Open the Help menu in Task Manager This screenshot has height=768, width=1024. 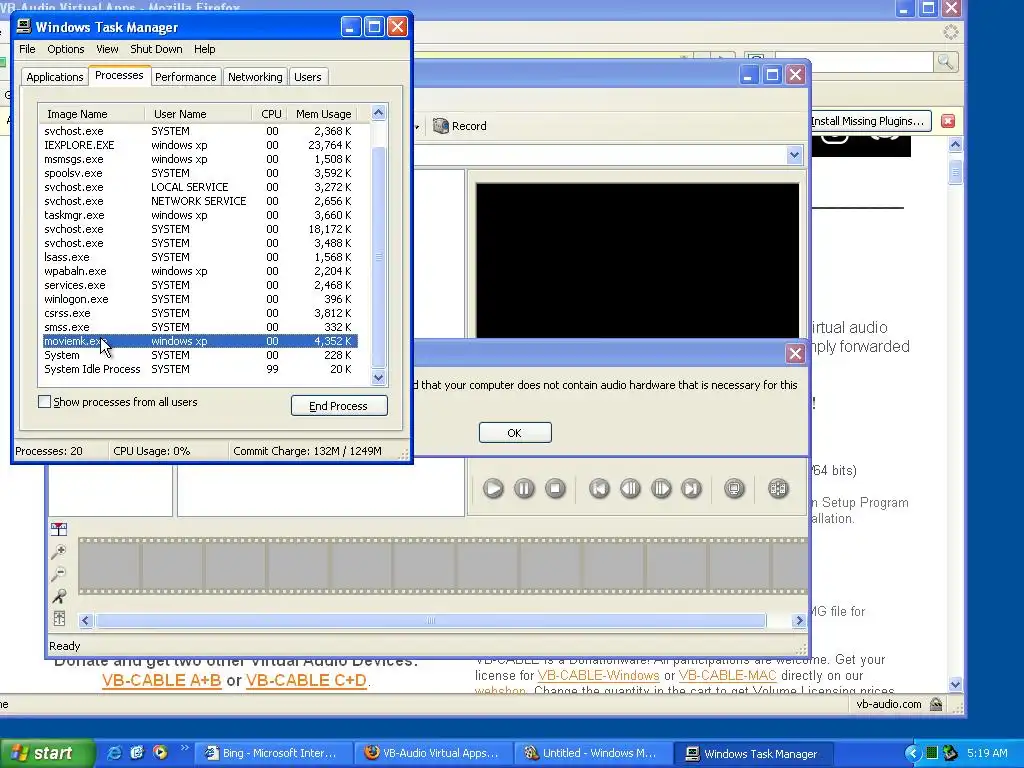pyautogui.click(x=204, y=49)
